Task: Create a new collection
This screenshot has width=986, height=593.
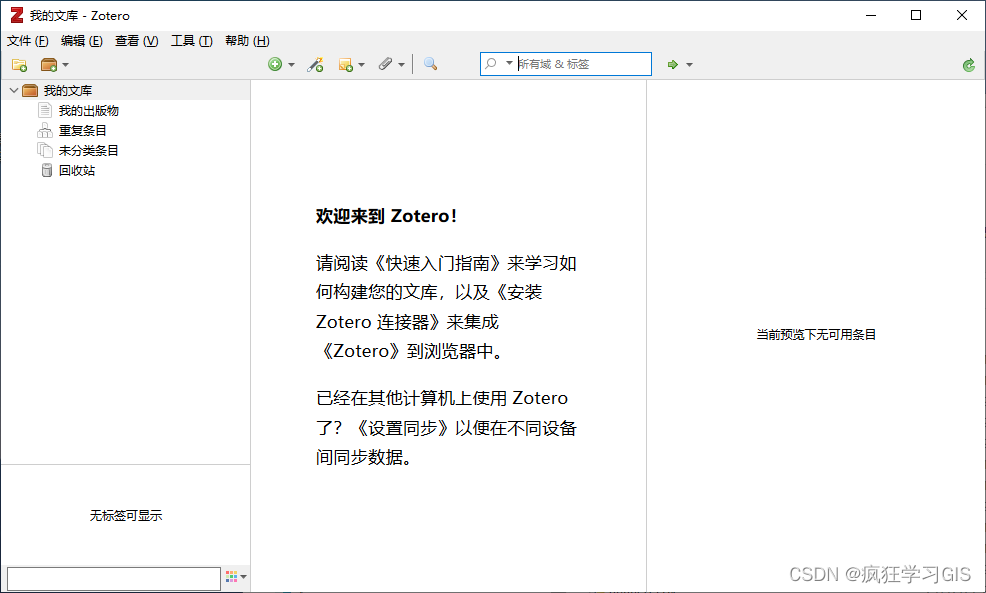Action: (18, 64)
